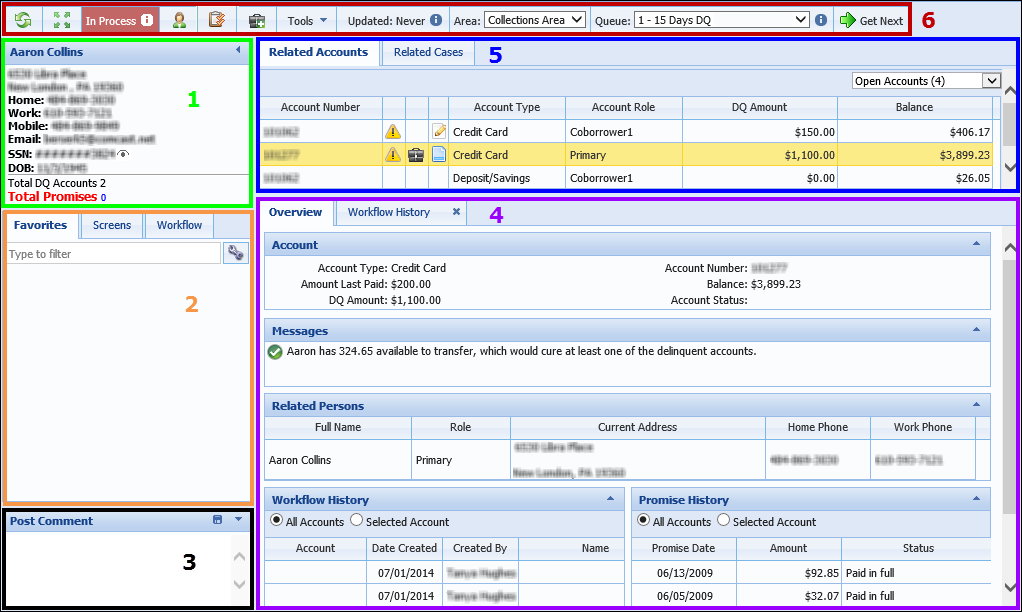This screenshot has height=612, width=1022.
Task: Sort by the Balance column header
Action: pyautogui.click(x=914, y=108)
